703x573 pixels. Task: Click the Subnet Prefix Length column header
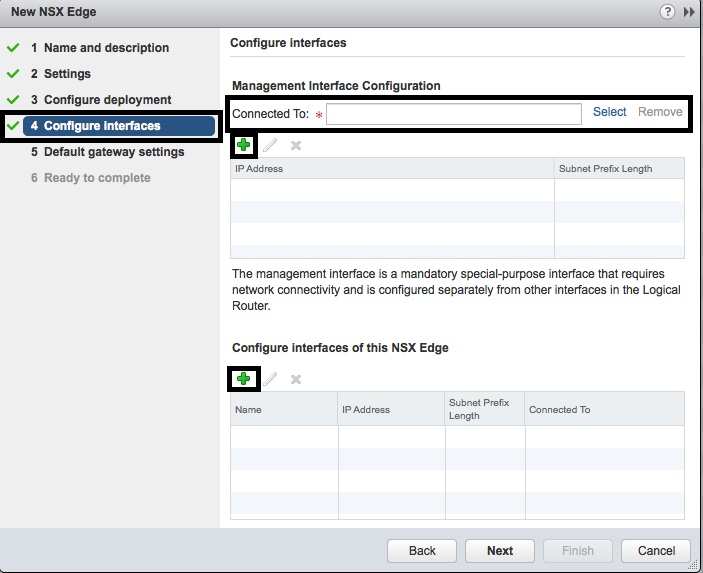pos(605,168)
